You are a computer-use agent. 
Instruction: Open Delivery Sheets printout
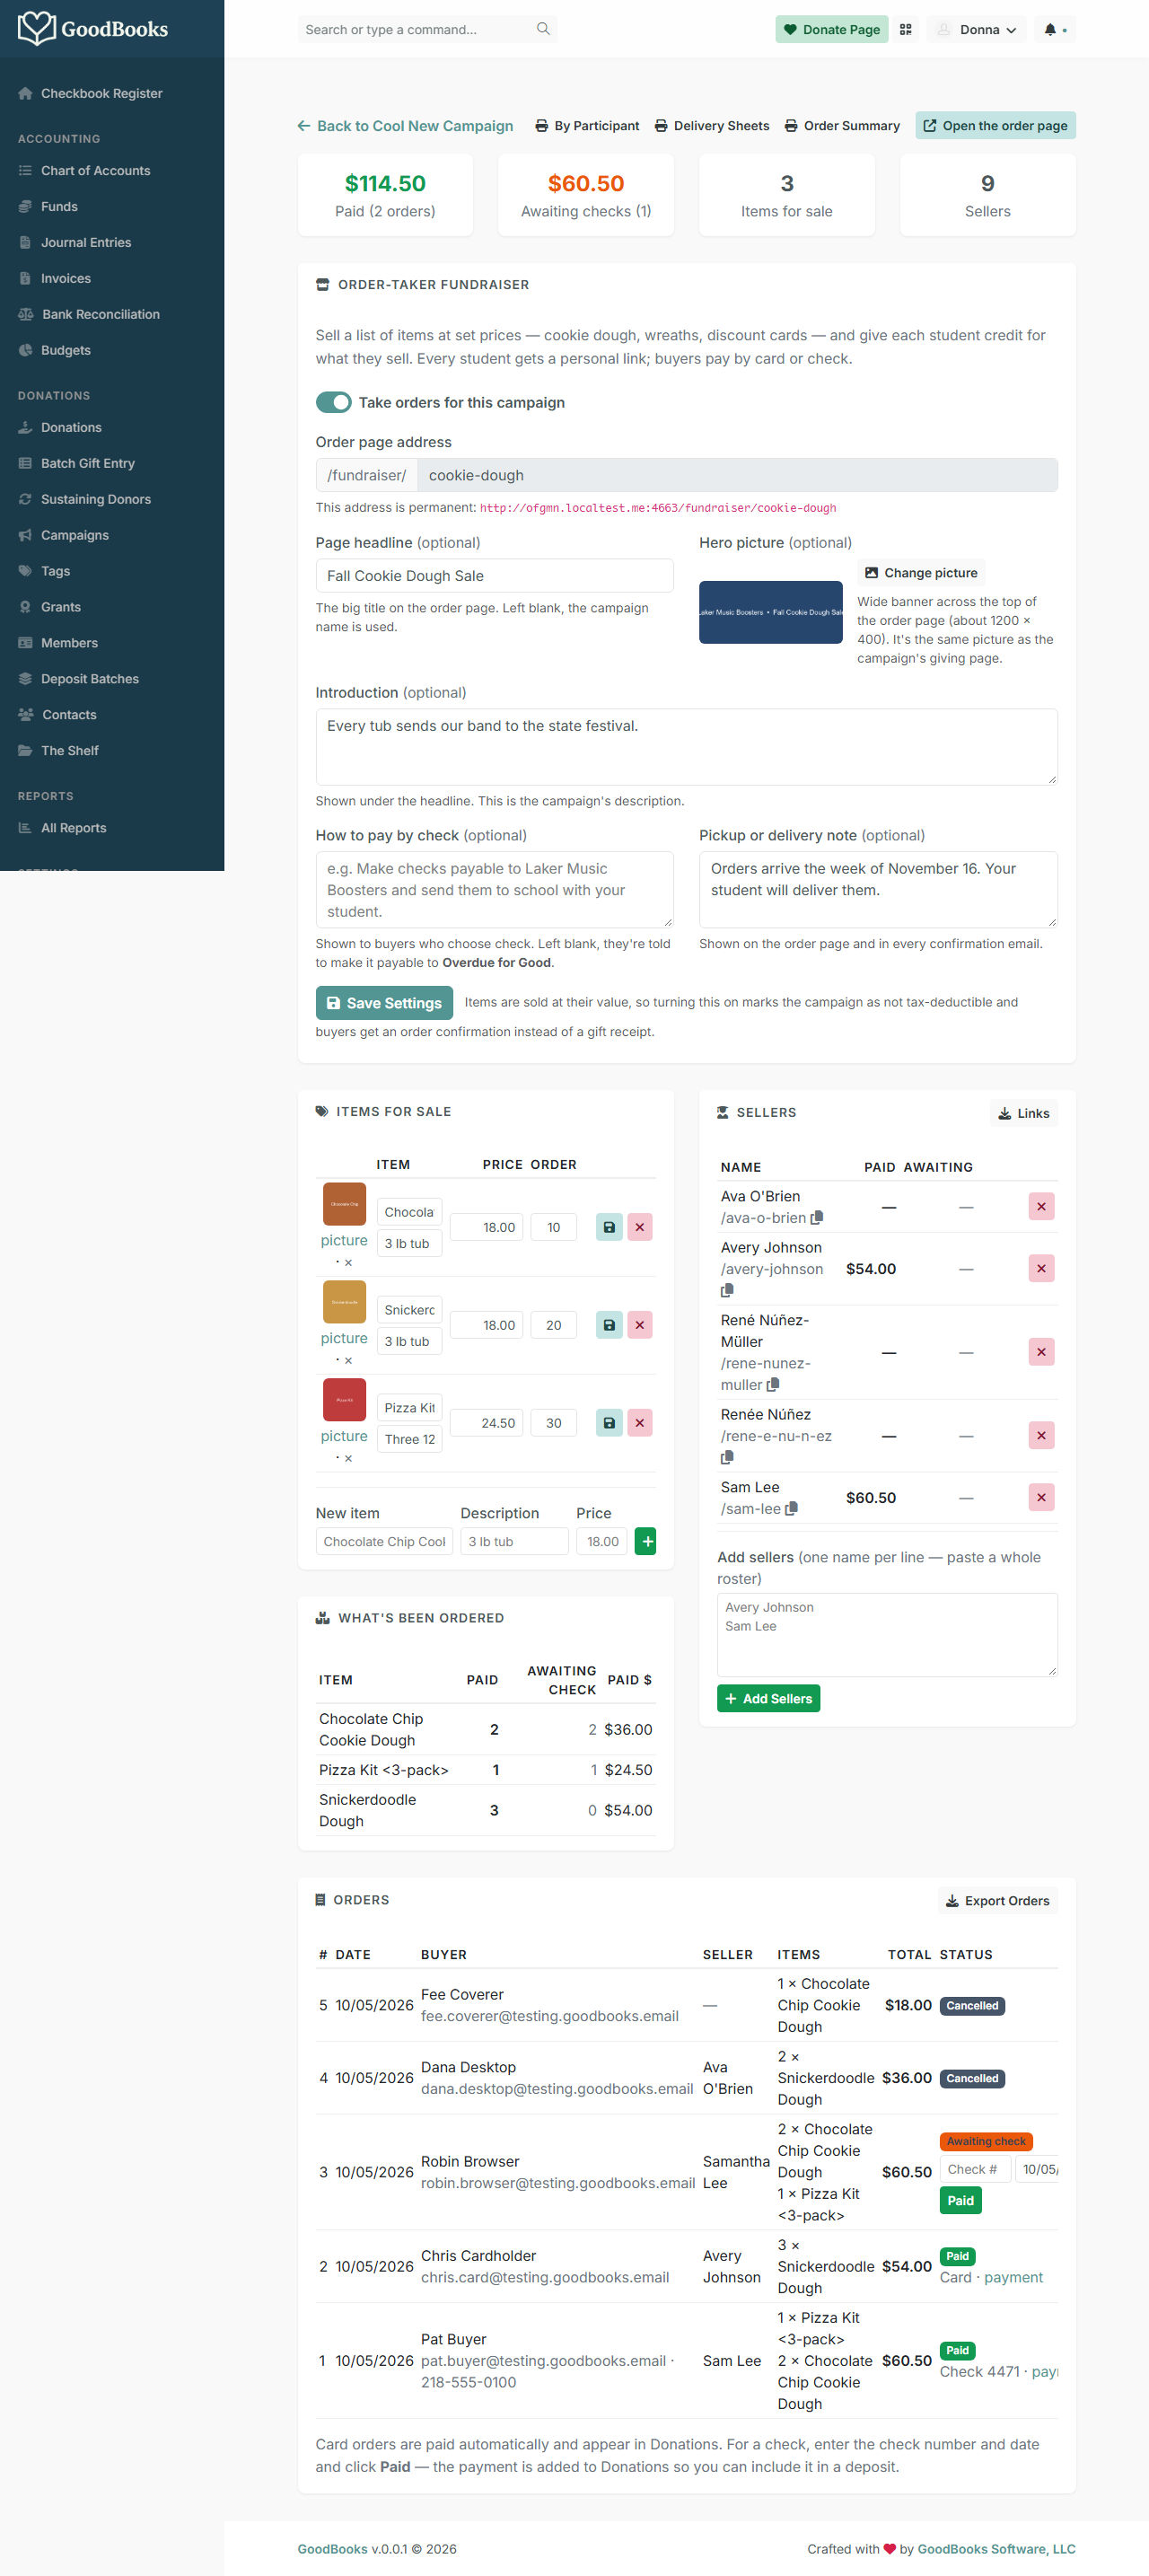click(x=712, y=126)
